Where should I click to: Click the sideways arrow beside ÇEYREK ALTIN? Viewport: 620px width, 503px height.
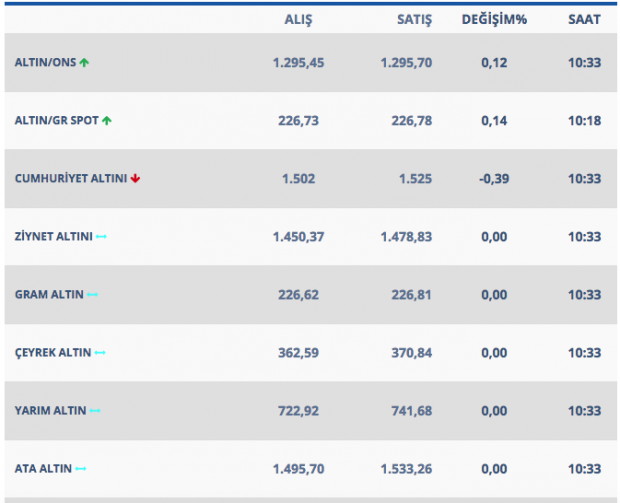(100, 352)
